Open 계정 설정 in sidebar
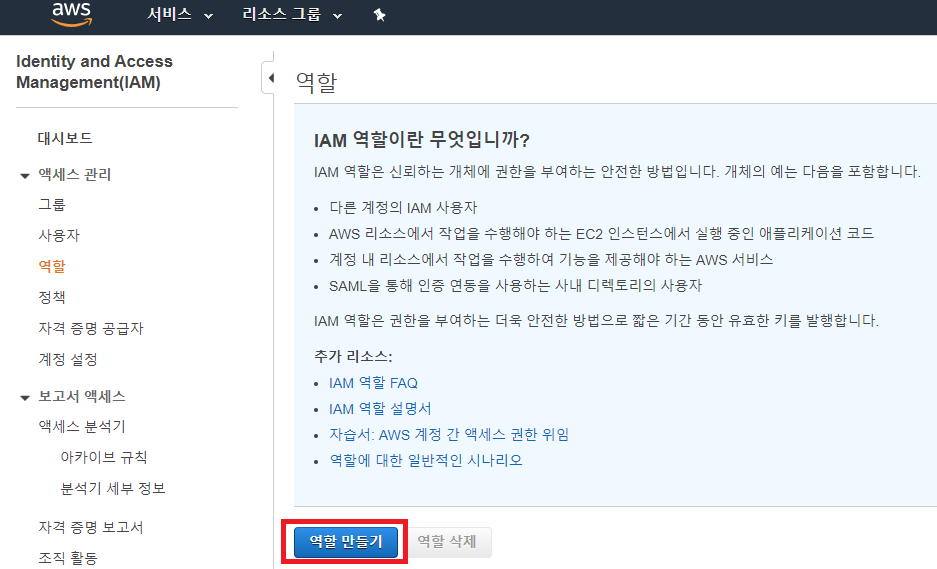 (68, 359)
